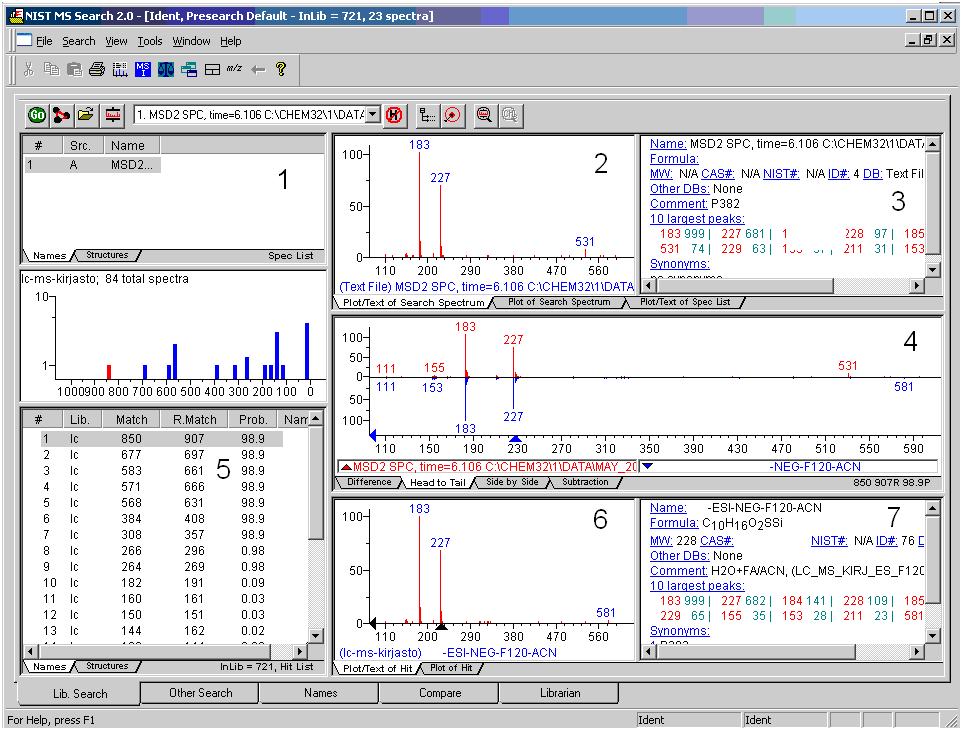Click the Paste clipboard icon

click(x=74, y=69)
